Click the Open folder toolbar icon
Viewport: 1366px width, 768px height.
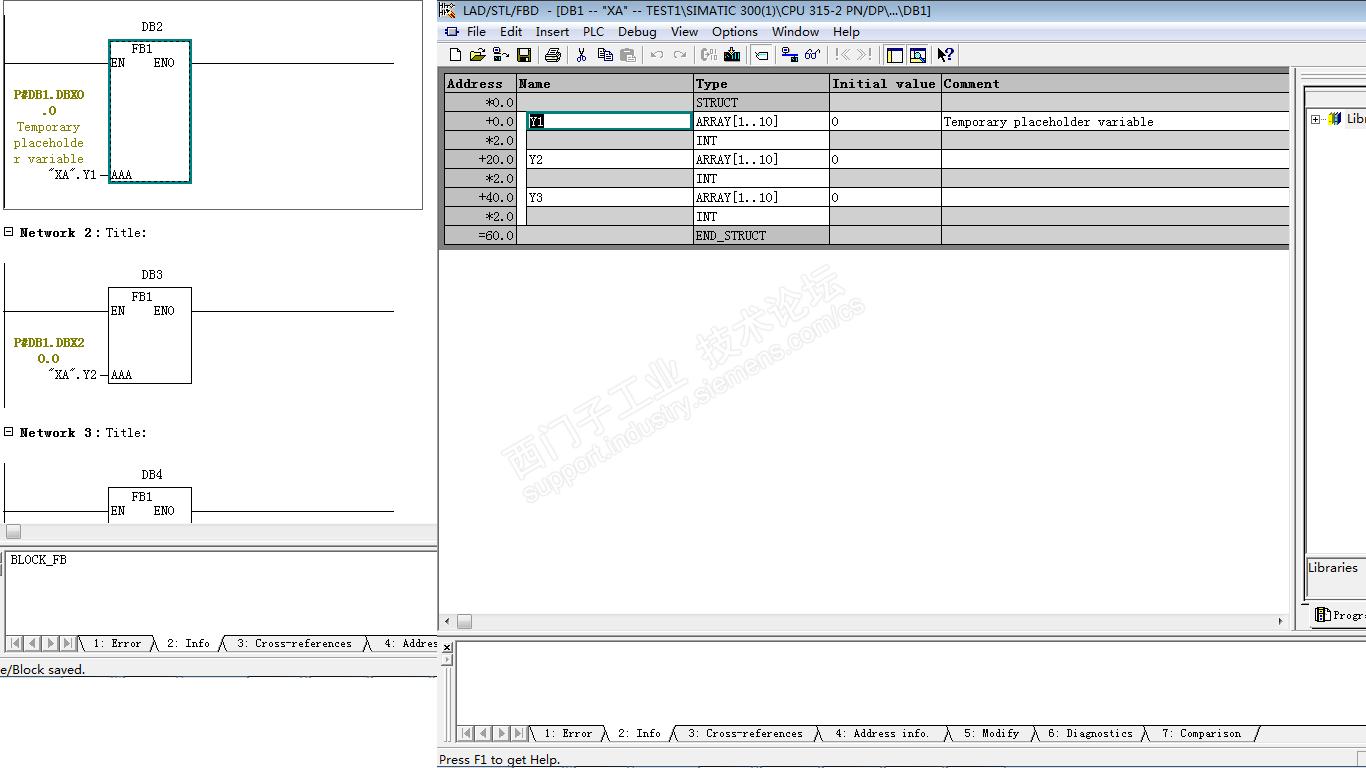point(478,55)
